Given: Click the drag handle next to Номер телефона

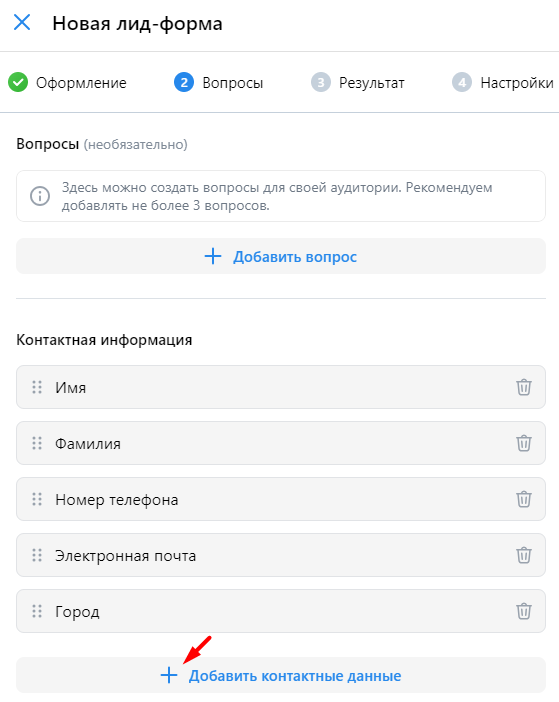Looking at the screenshot, I should tap(37, 499).
